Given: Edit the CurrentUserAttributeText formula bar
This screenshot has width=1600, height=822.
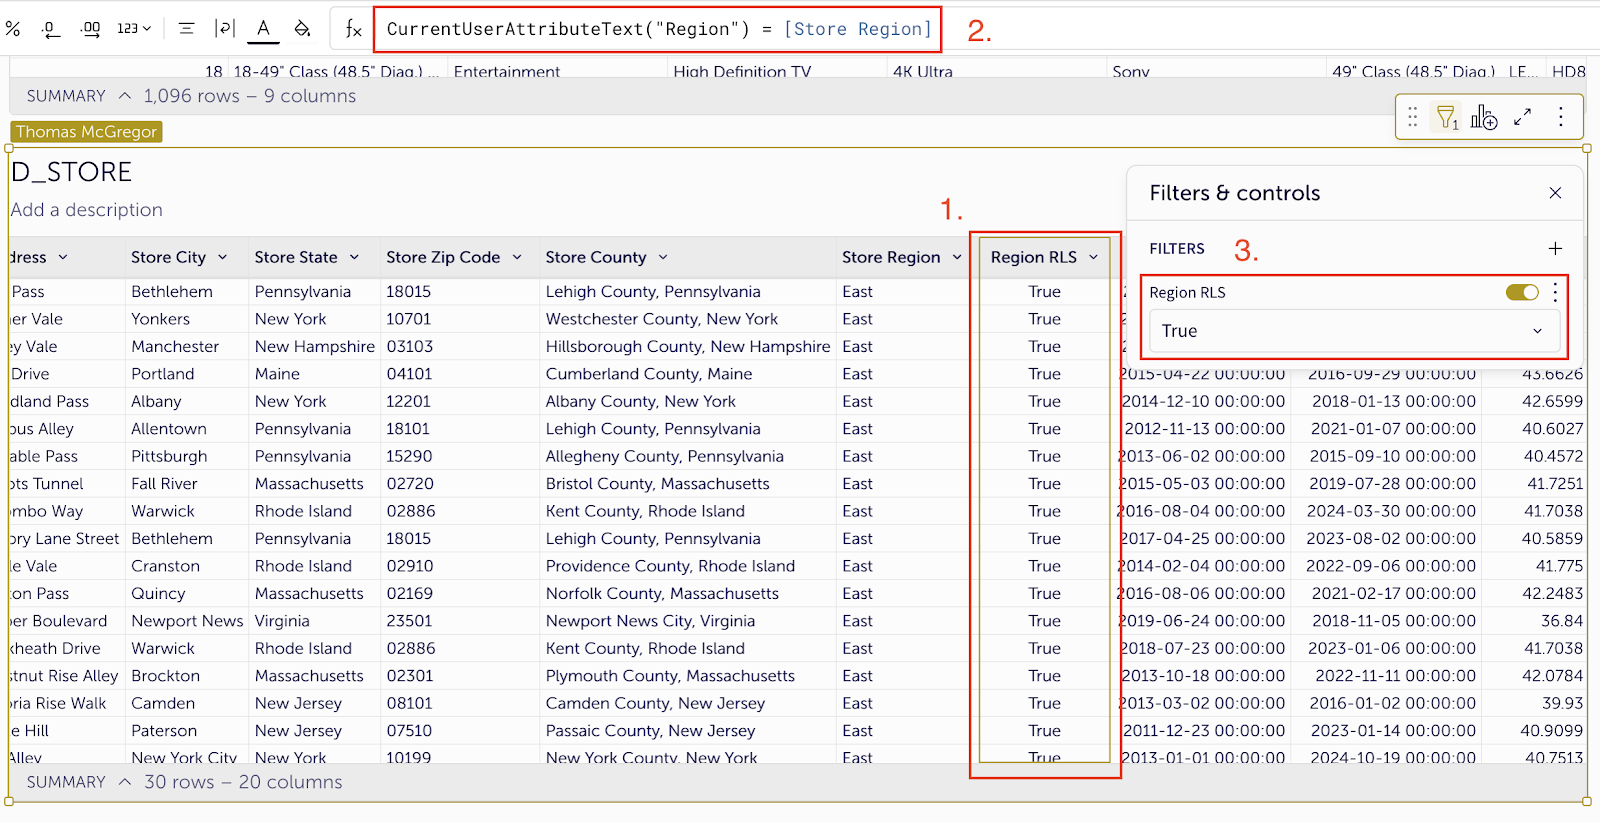Looking at the screenshot, I should (658, 29).
